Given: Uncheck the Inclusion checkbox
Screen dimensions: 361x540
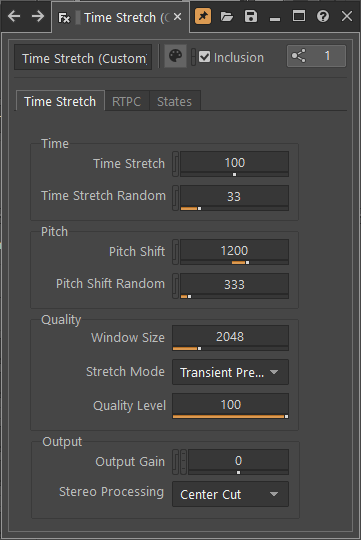Looking at the screenshot, I should coord(205,57).
